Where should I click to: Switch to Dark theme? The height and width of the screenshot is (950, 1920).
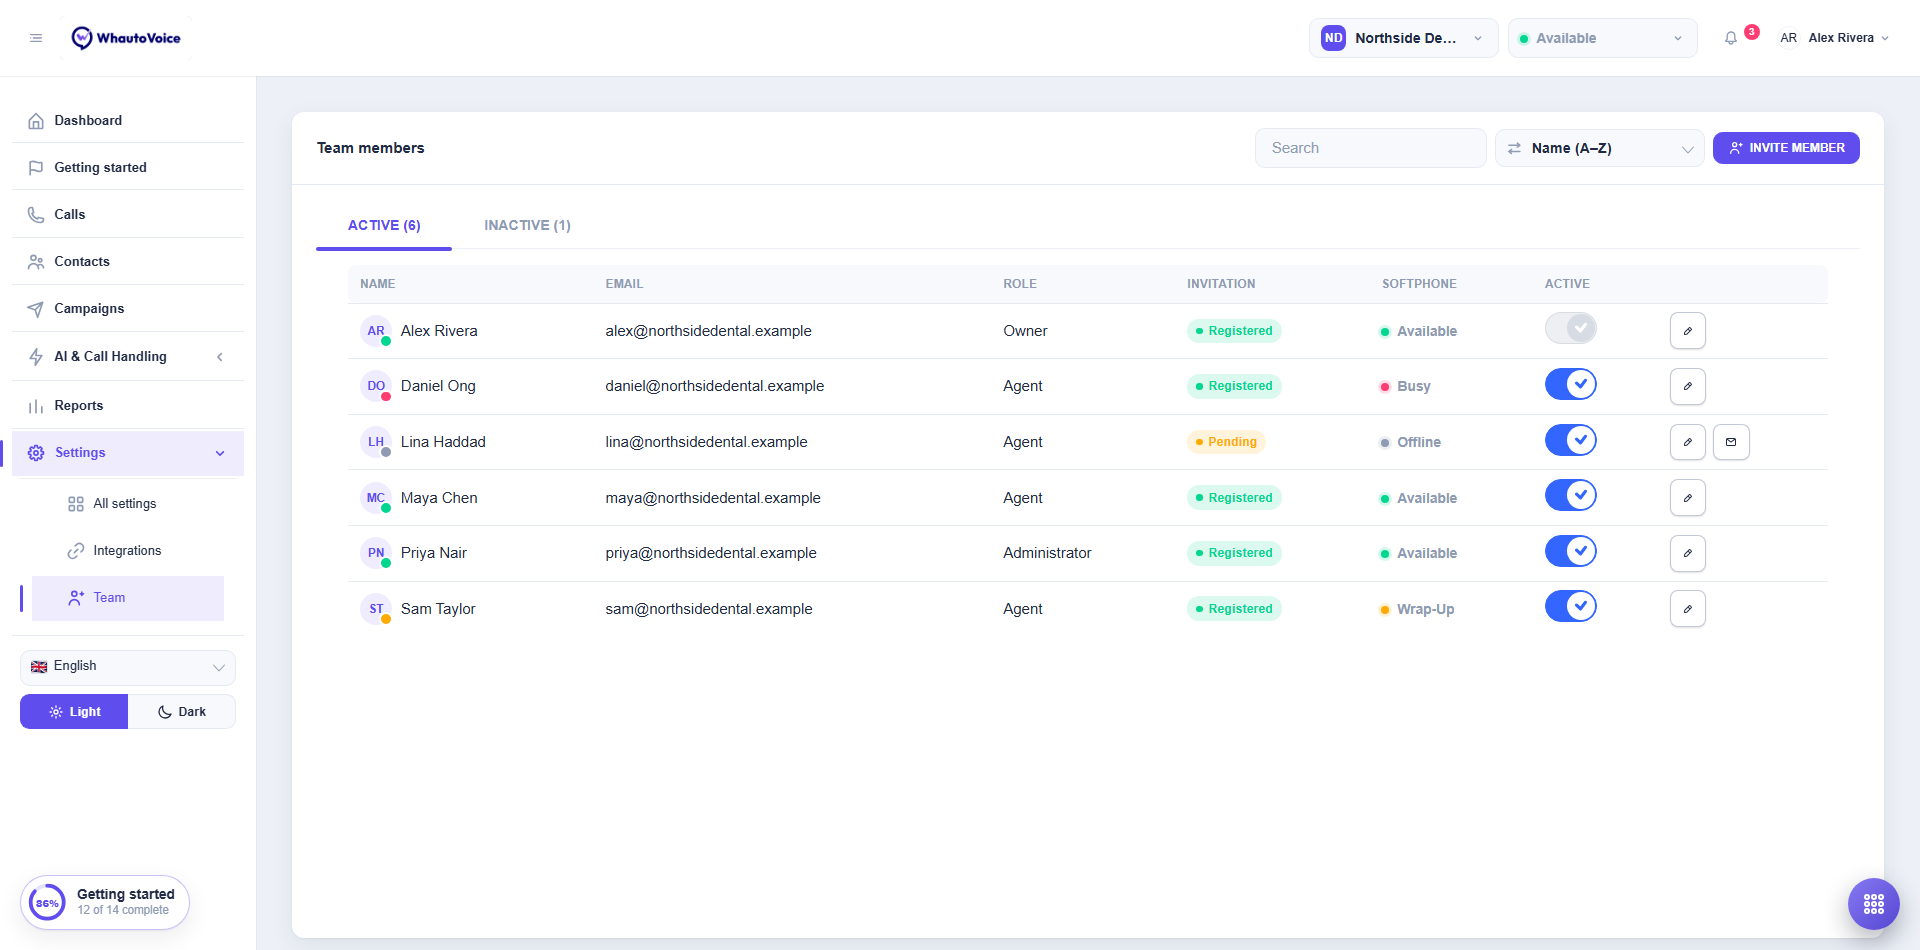pos(182,712)
